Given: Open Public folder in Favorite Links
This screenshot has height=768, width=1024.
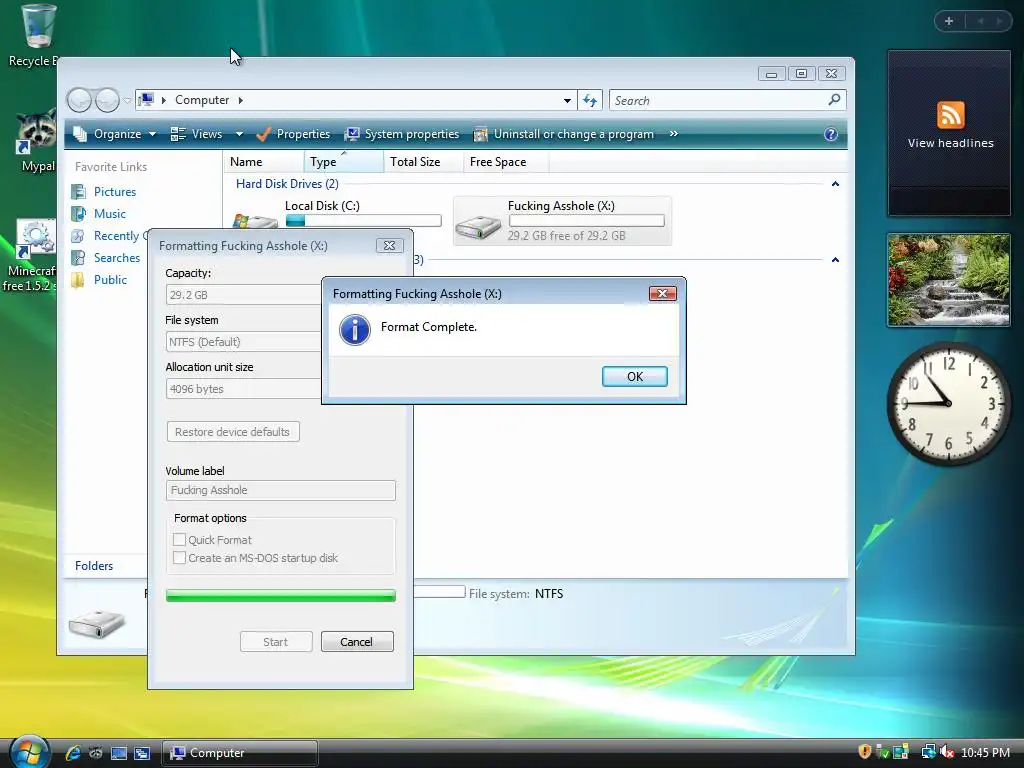Looking at the screenshot, I should pyautogui.click(x=99, y=280).
